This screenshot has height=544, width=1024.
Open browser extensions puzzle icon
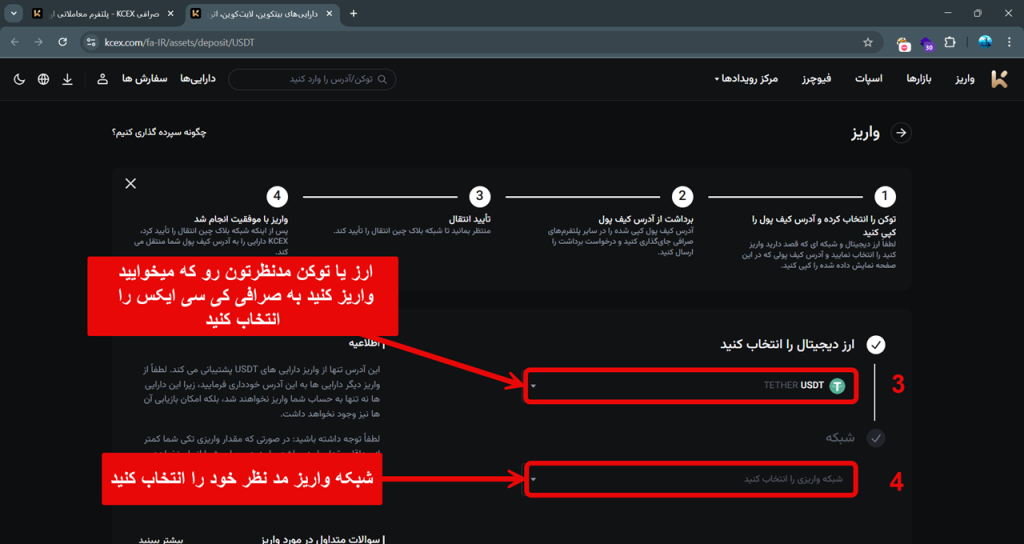950,42
